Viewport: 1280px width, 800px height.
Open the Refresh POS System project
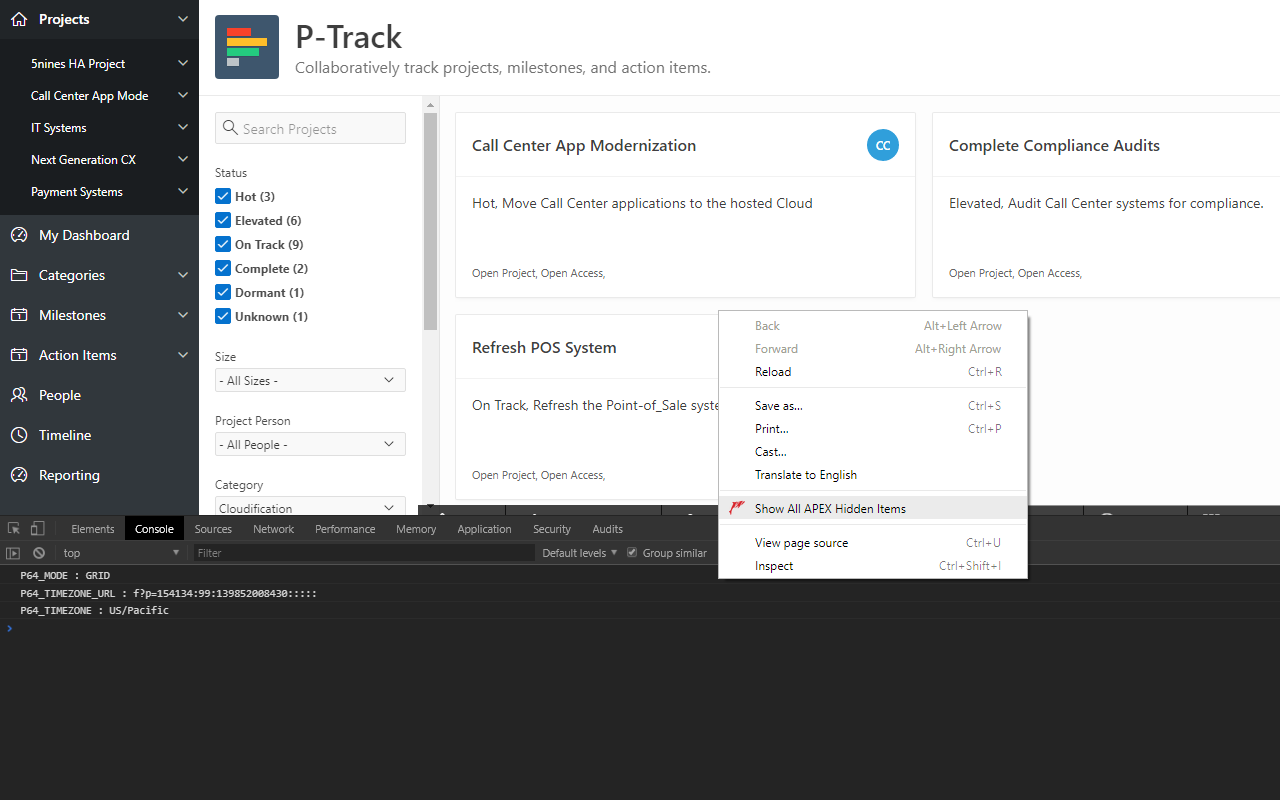(544, 347)
